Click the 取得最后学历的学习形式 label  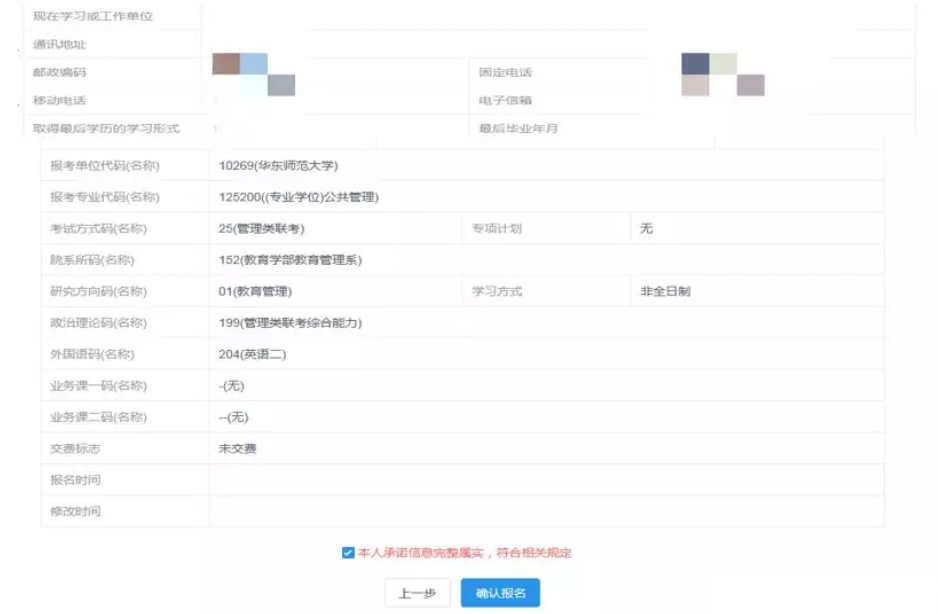[106, 129]
